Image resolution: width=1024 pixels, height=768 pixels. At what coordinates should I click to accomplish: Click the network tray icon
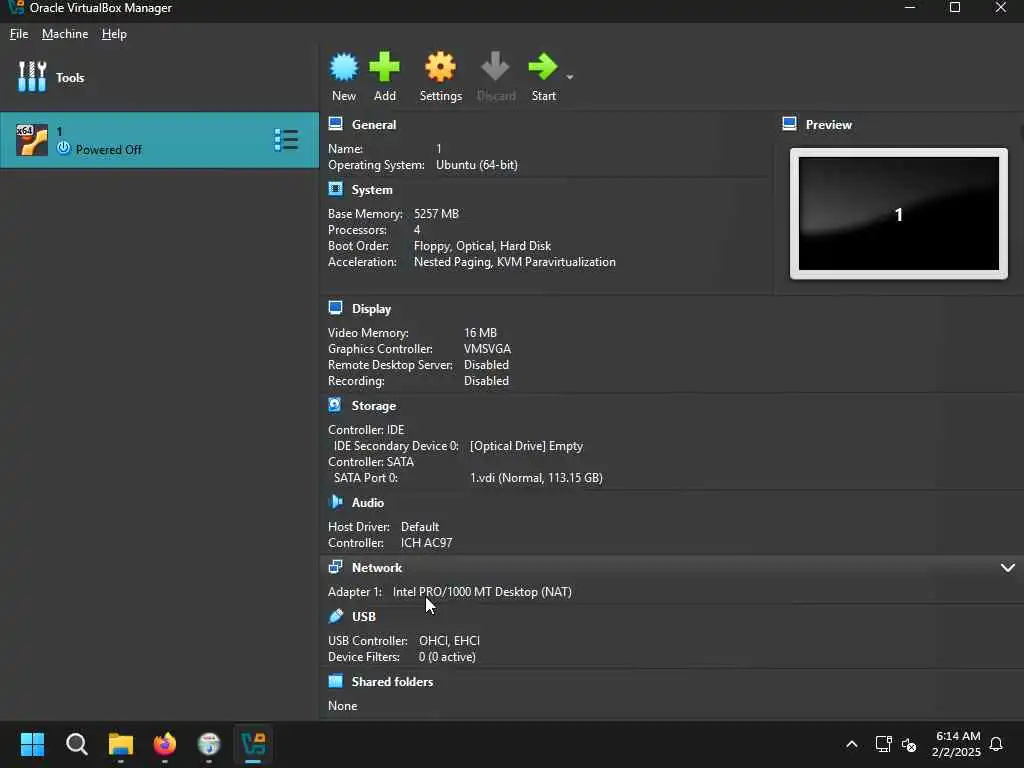883,744
